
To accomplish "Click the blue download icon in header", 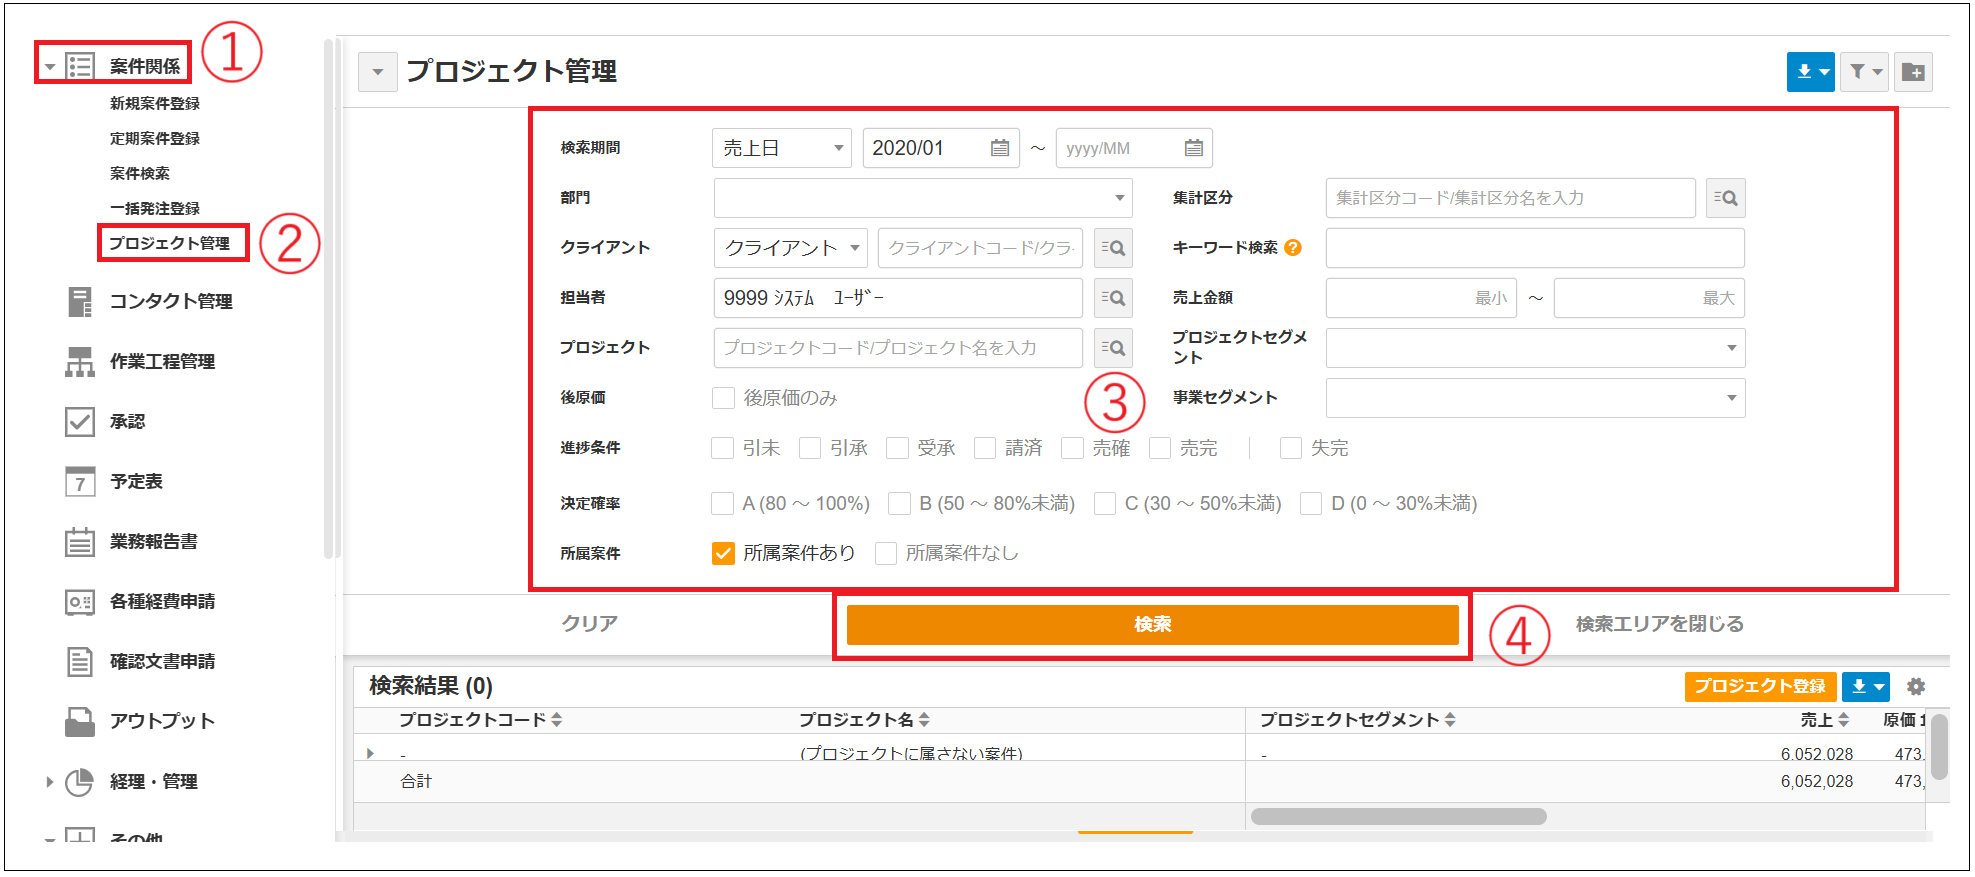I will (1809, 72).
